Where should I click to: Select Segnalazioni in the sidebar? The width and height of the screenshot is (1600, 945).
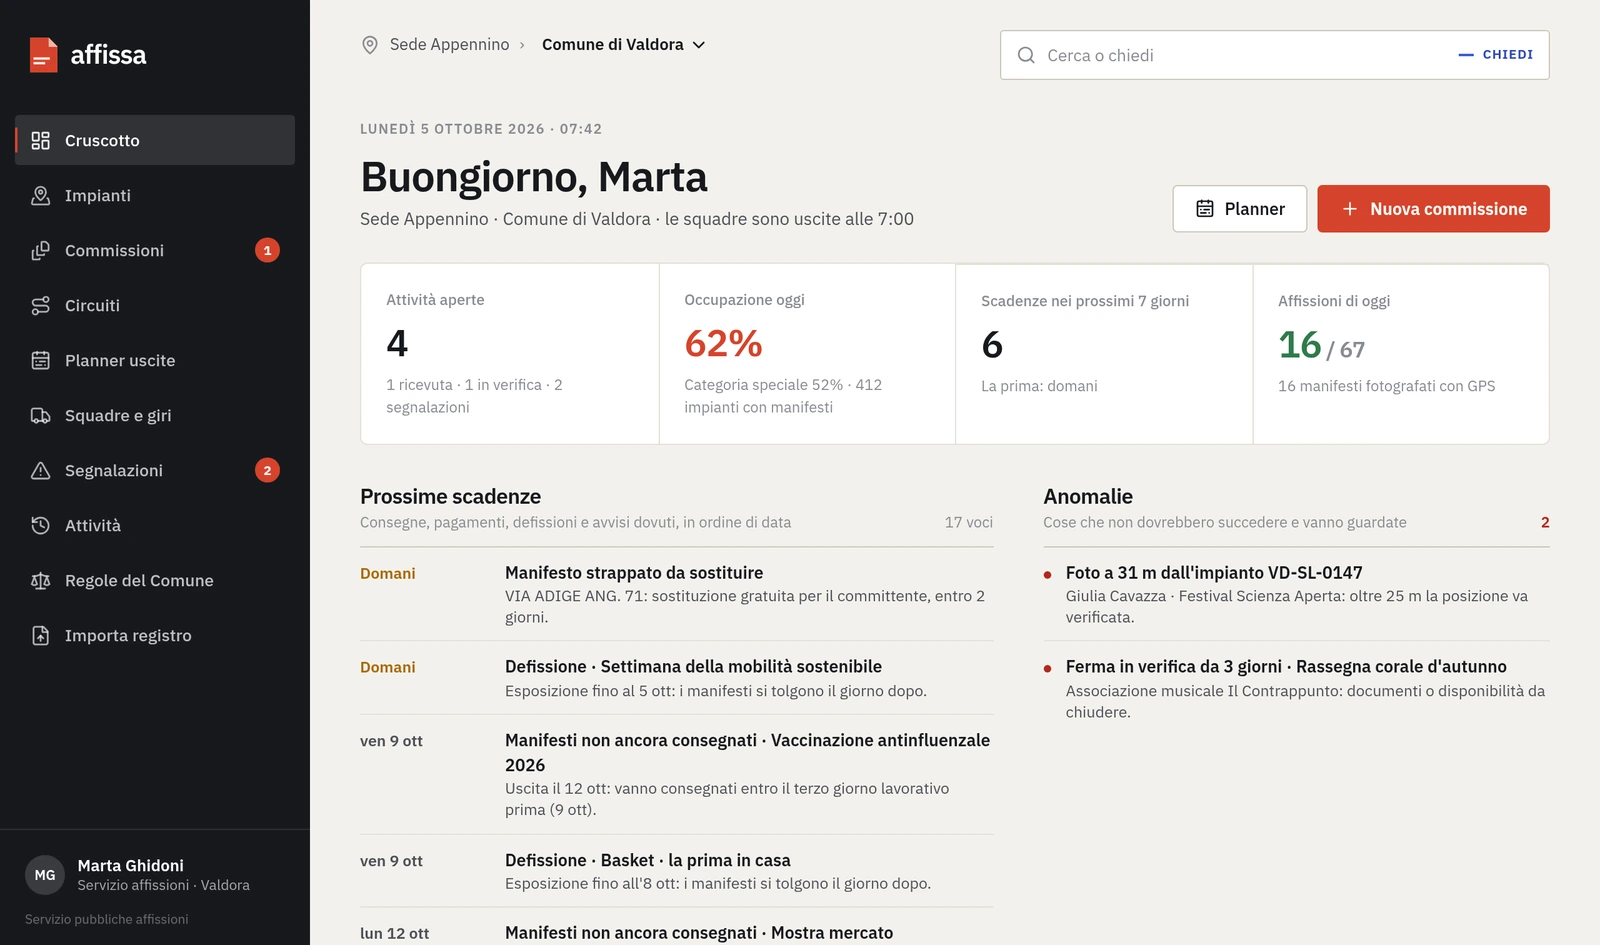point(155,470)
